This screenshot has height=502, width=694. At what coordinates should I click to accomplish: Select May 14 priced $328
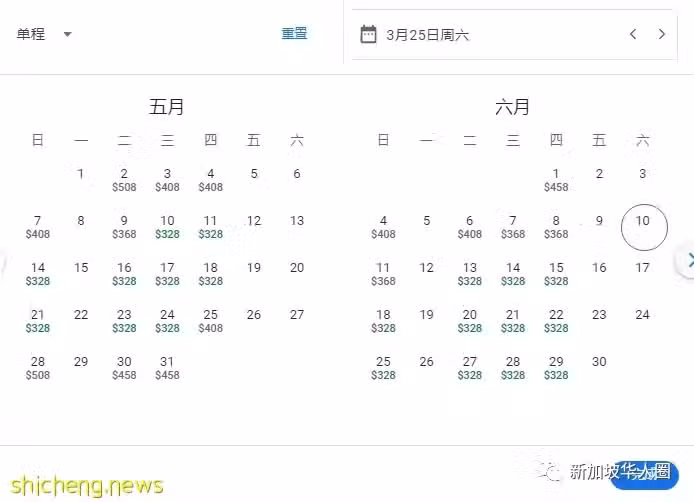point(38,274)
